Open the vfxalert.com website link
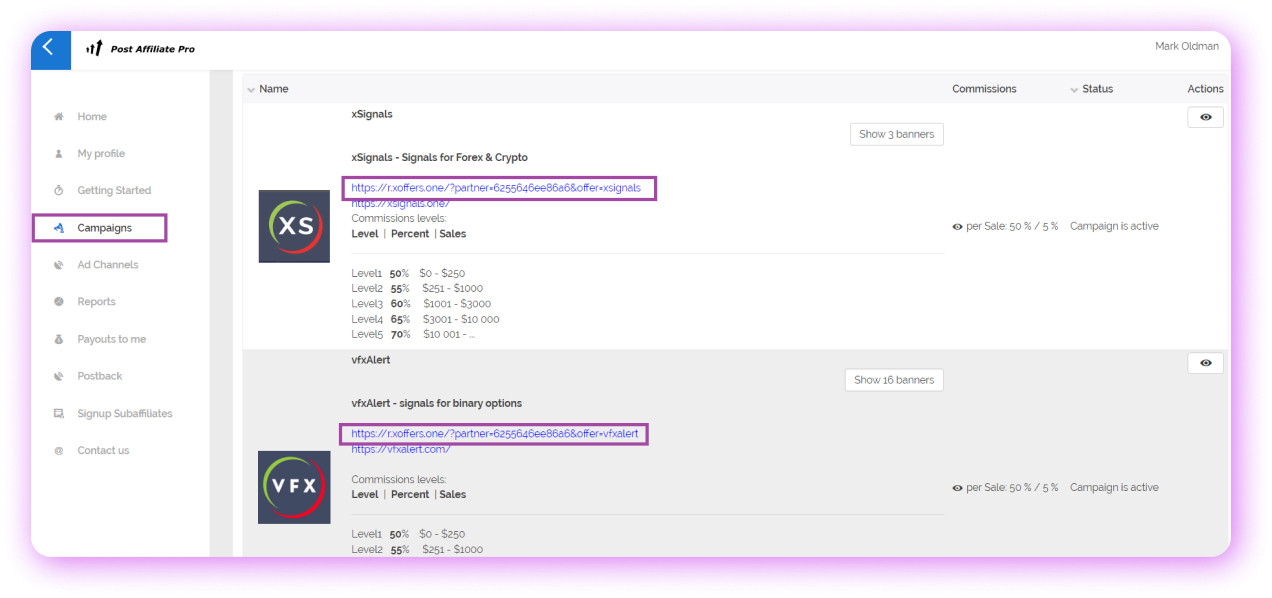Screen dimensions: 1272x598 tap(401, 450)
